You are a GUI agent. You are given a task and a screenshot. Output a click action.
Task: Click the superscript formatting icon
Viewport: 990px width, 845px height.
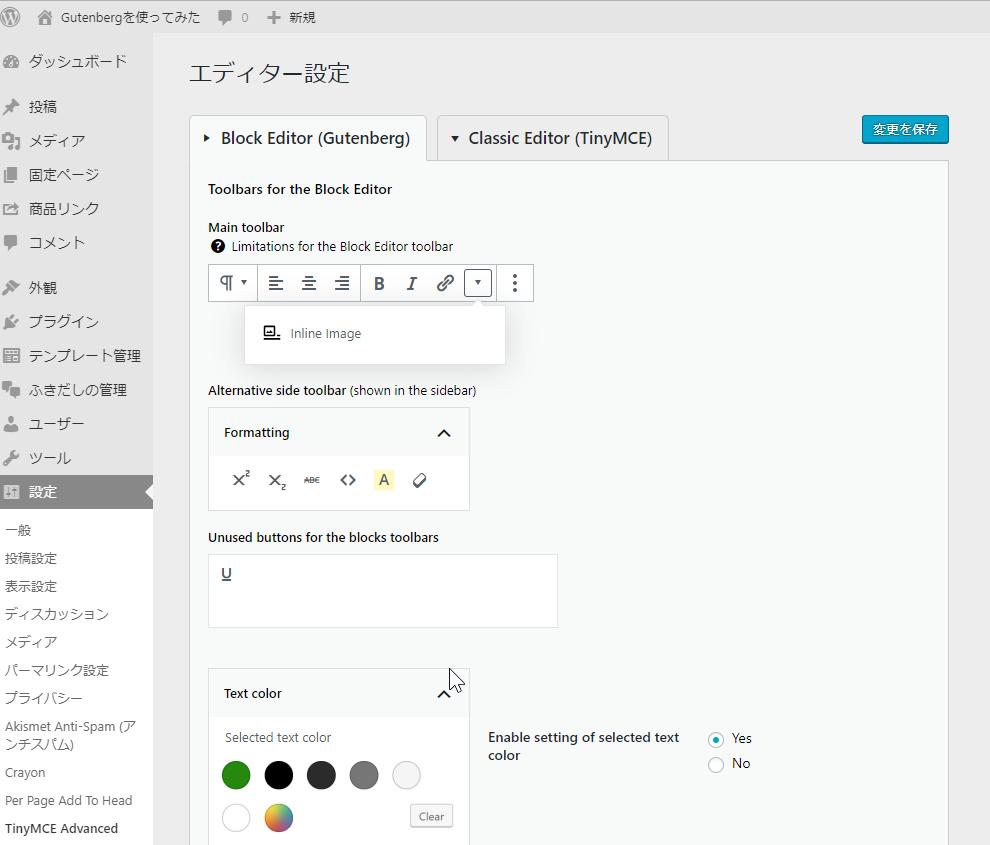tap(241, 480)
